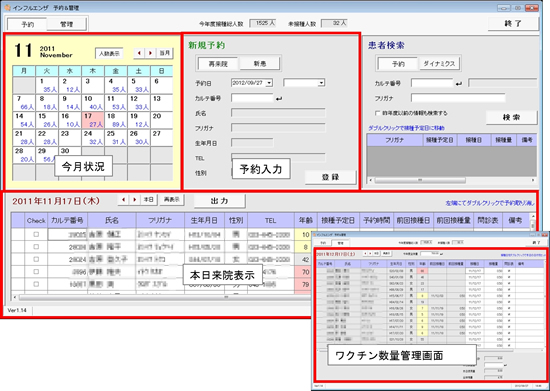Switch to the 管理 tab at top left
This screenshot has height=391, width=550.
pos(67,24)
